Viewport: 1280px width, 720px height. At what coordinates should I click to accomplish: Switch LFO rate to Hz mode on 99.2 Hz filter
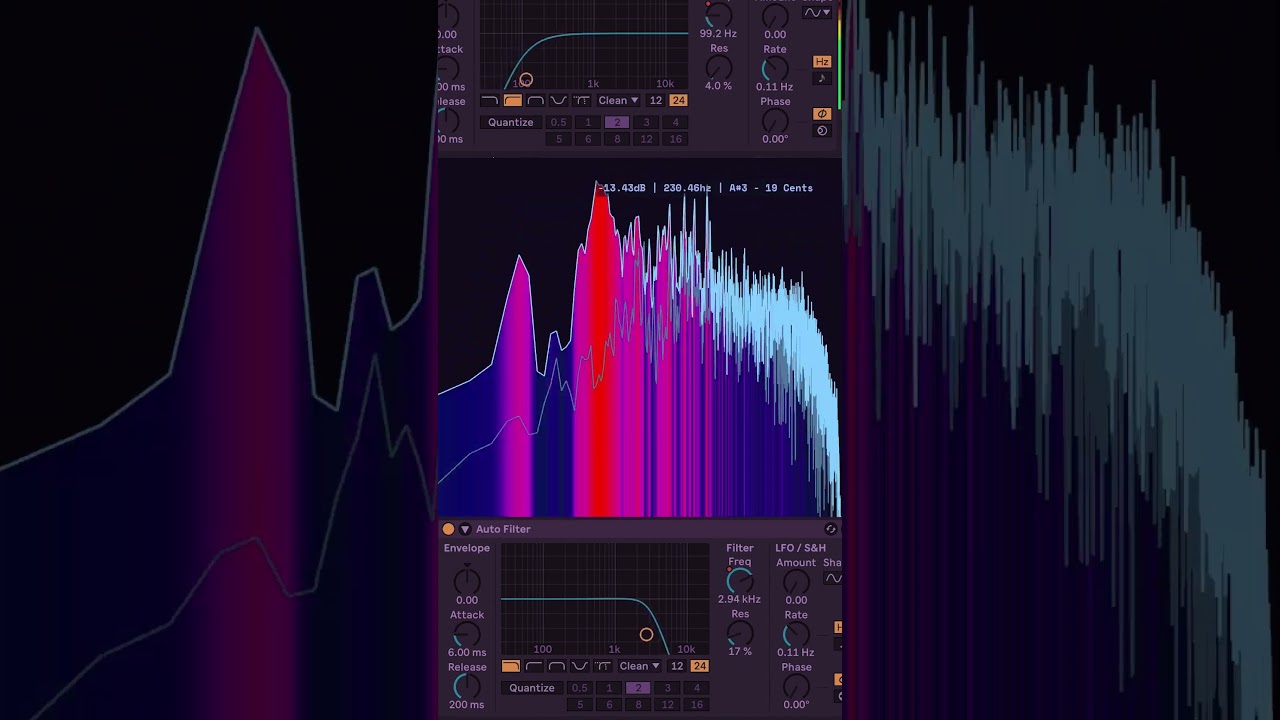(822, 62)
